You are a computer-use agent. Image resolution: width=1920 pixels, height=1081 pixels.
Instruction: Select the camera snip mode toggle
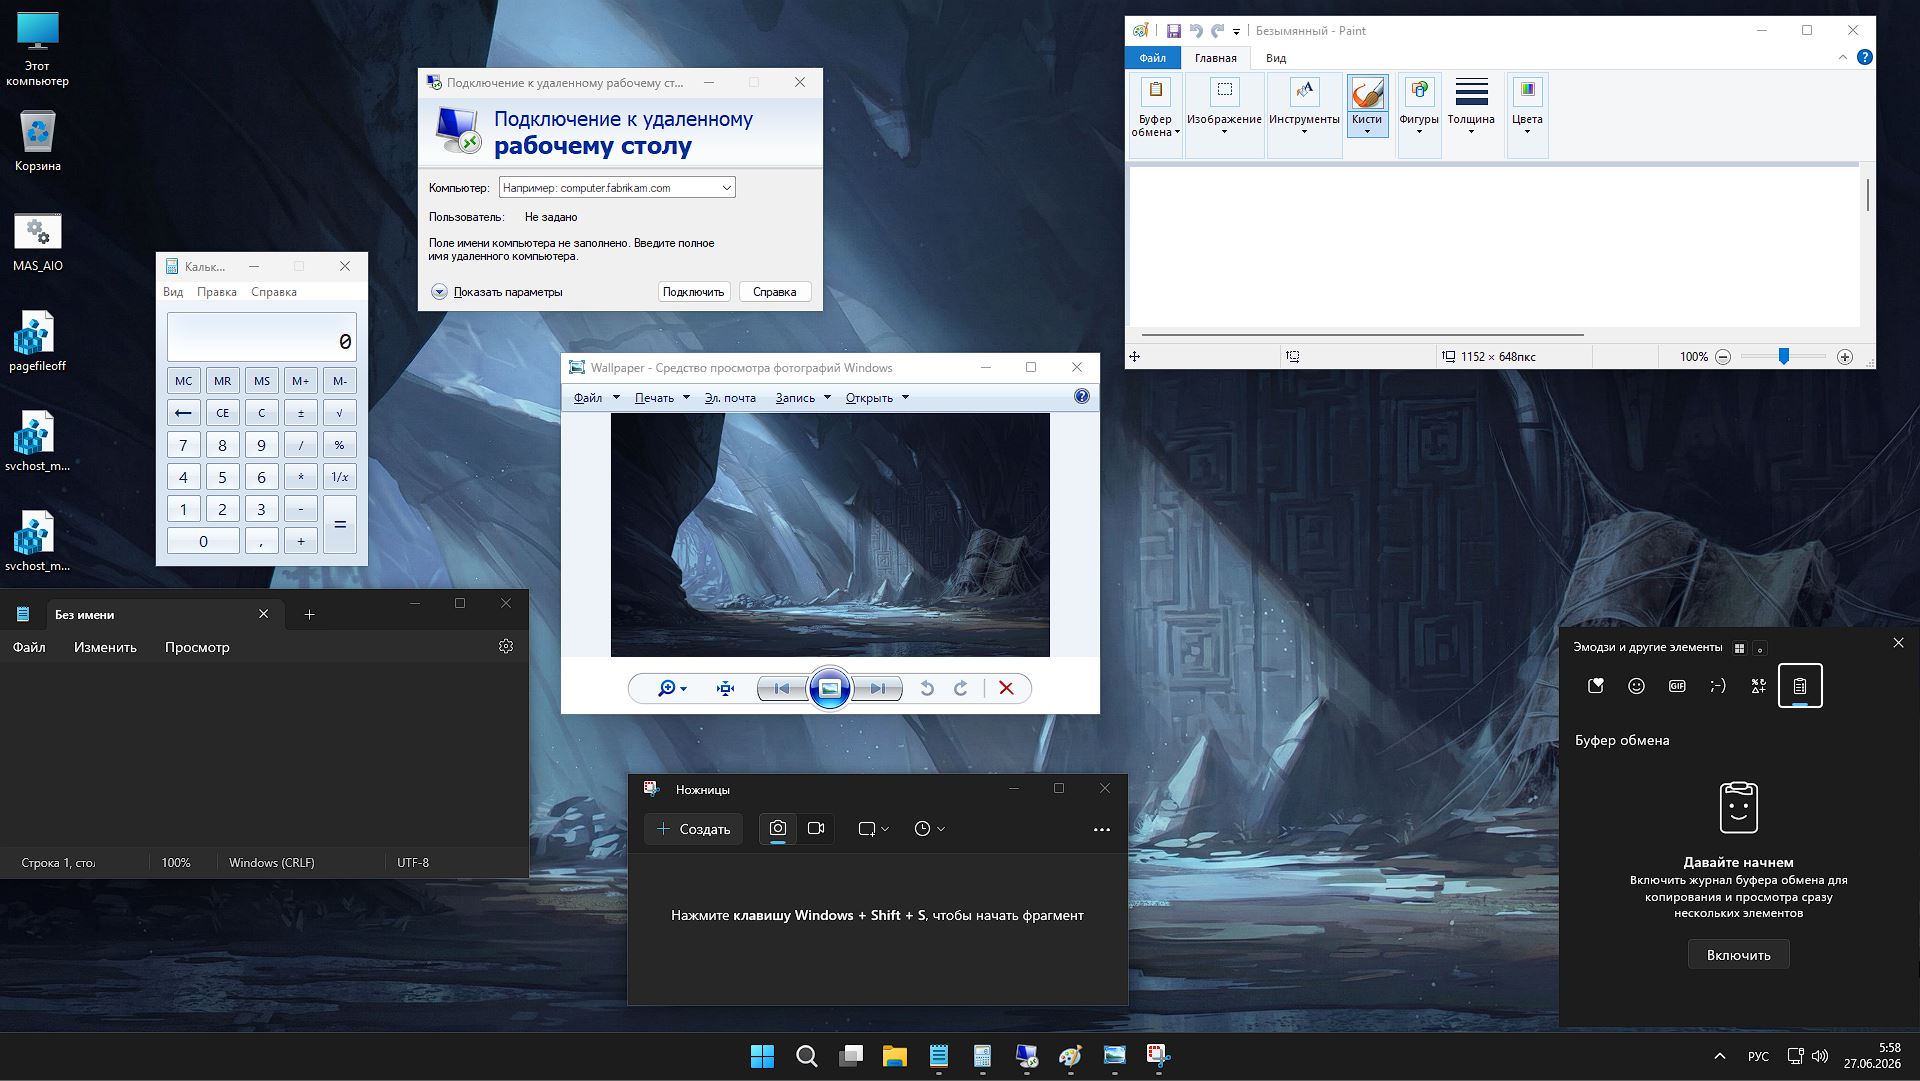pyautogui.click(x=778, y=829)
